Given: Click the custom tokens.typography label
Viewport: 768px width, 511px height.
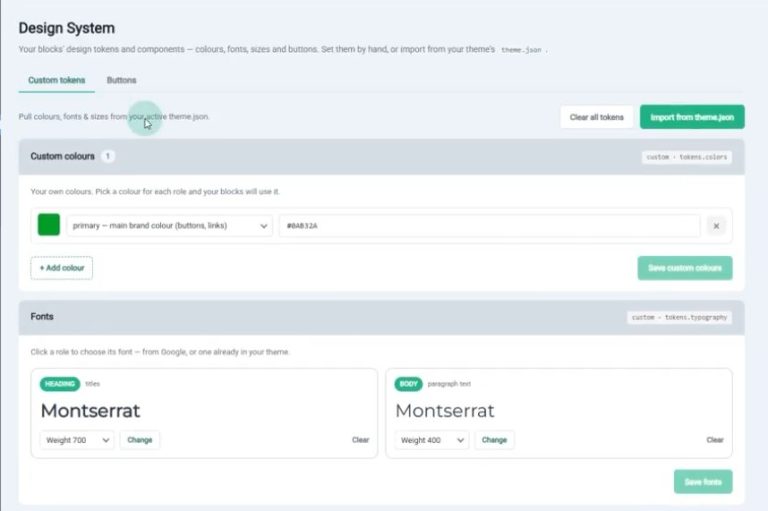Looking at the screenshot, I should point(679,317).
